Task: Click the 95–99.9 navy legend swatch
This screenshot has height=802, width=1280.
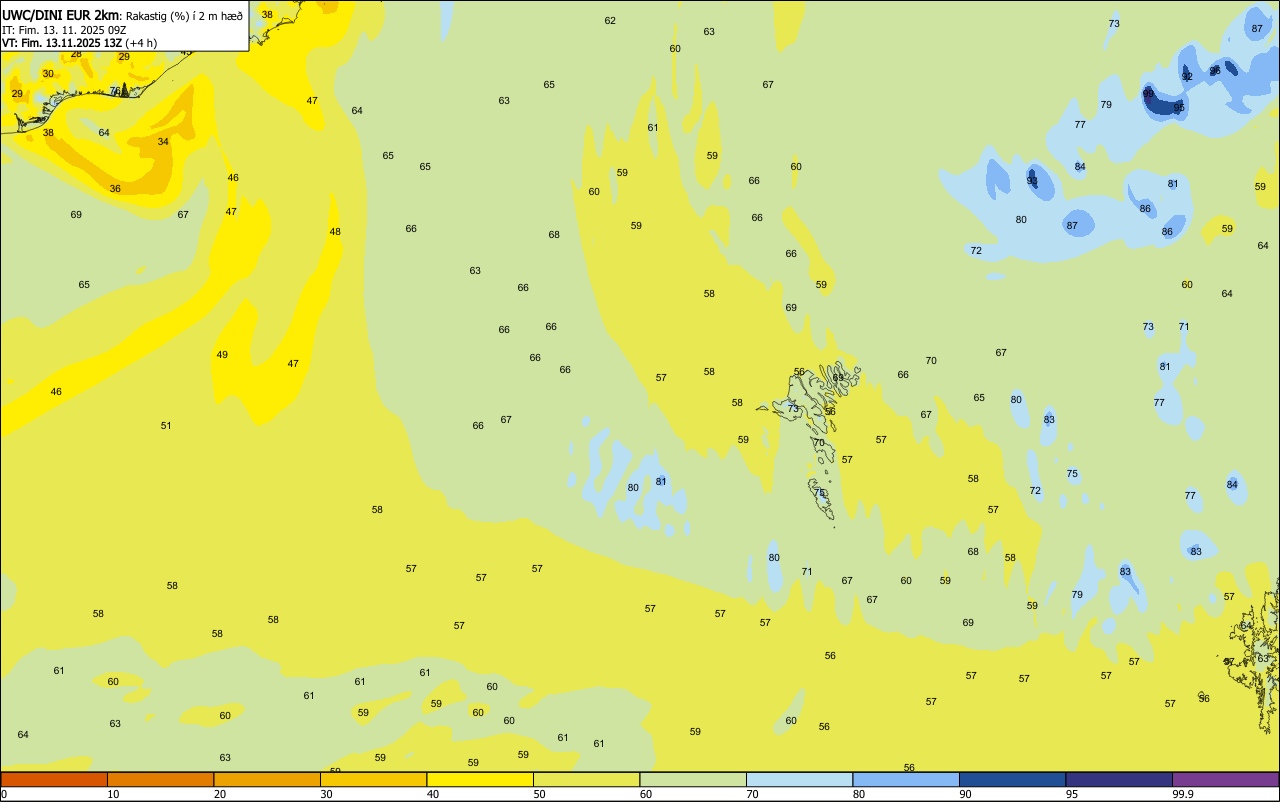Action: [x=1119, y=779]
